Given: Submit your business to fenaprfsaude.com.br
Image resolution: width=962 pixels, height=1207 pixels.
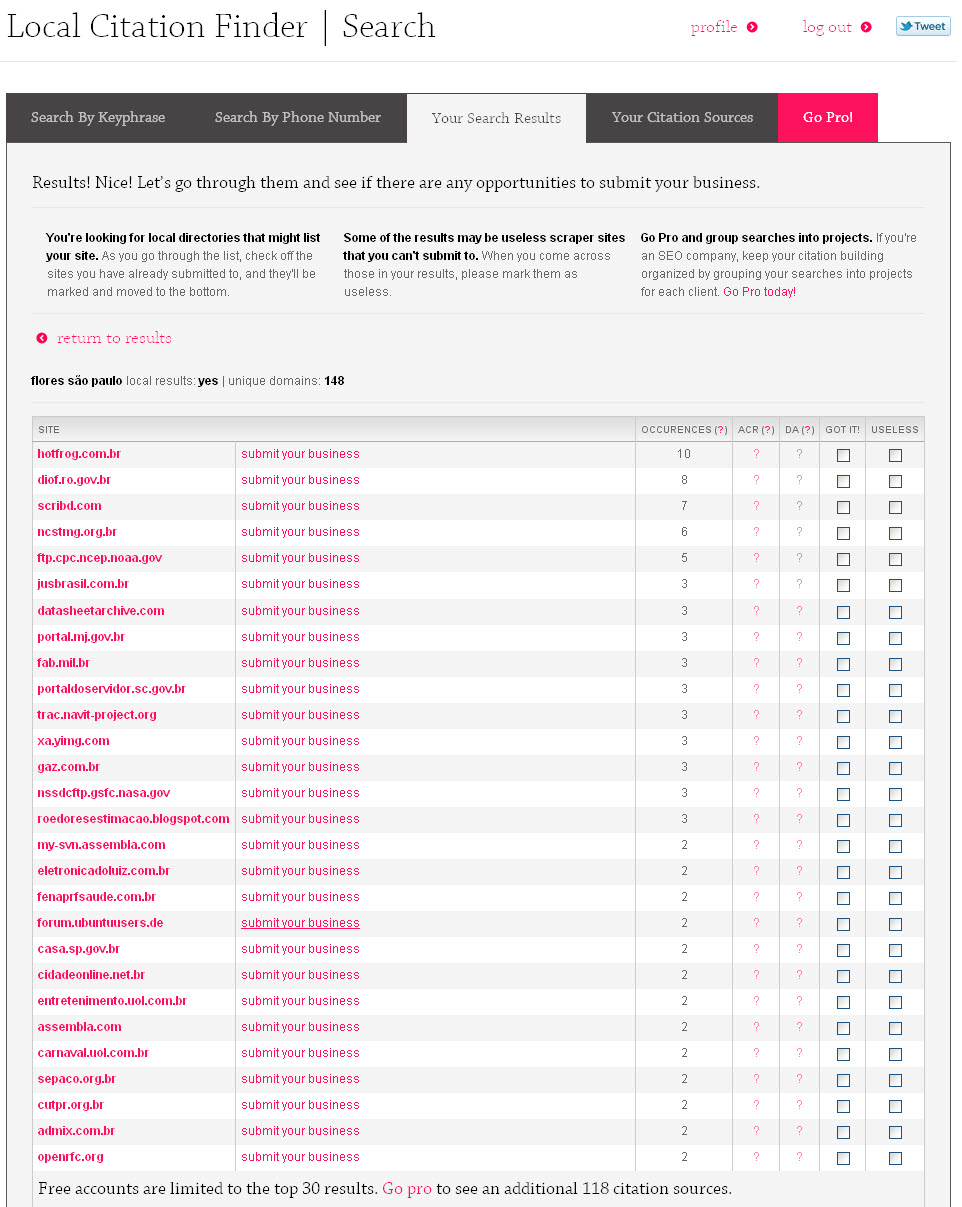Looking at the screenshot, I should point(300,897).
